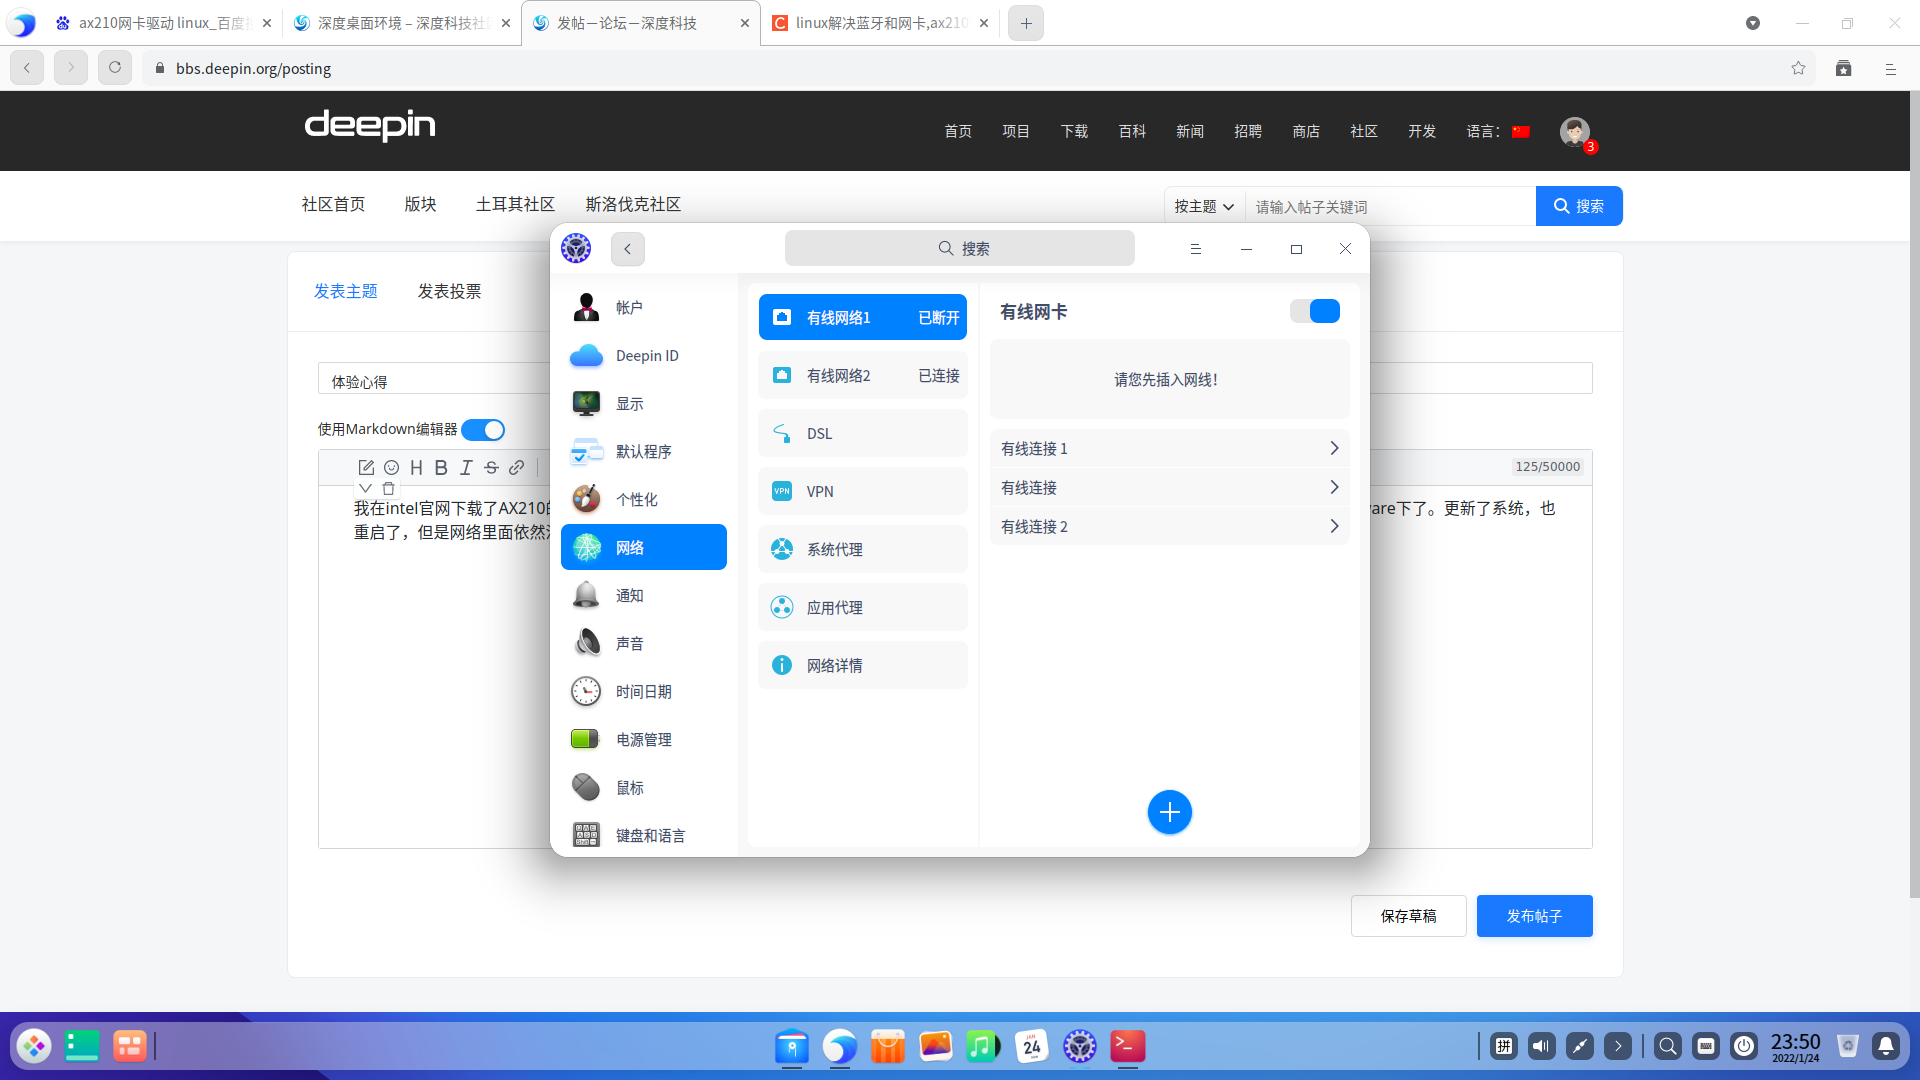Select the 系统代理 system proxy item
This screenshot has height=1080, width=1920.
862,549
